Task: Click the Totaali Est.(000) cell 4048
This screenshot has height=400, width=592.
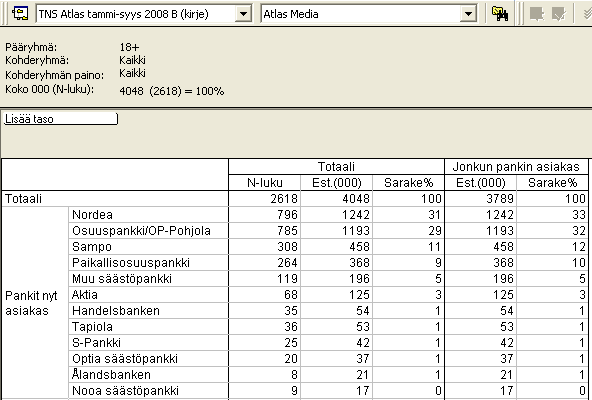Action: [337, 199]
